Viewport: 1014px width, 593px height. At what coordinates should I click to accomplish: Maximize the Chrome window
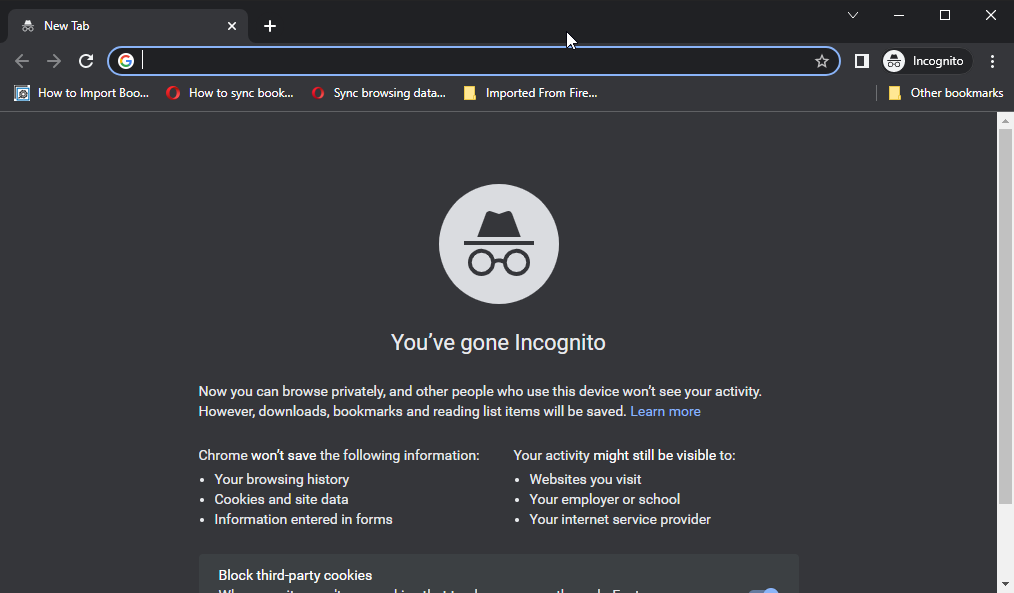[945, 15]
